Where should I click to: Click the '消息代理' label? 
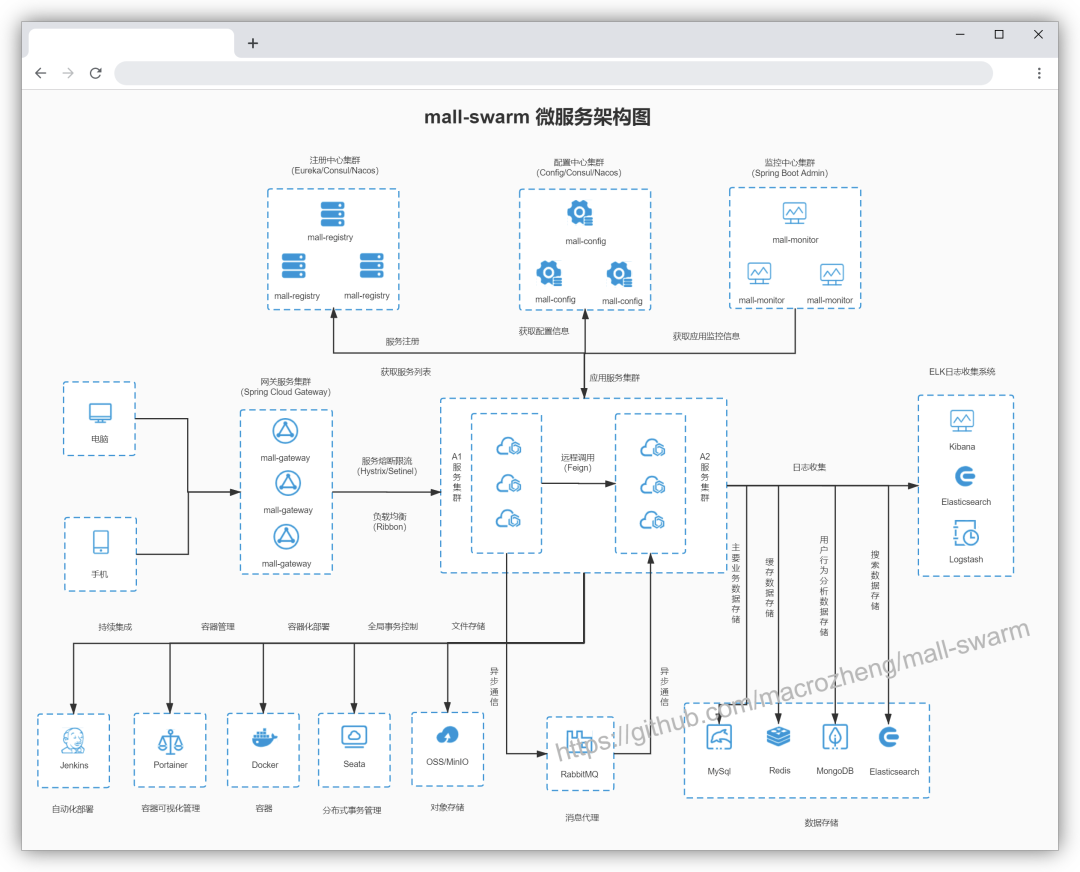[x=582, y=818]
